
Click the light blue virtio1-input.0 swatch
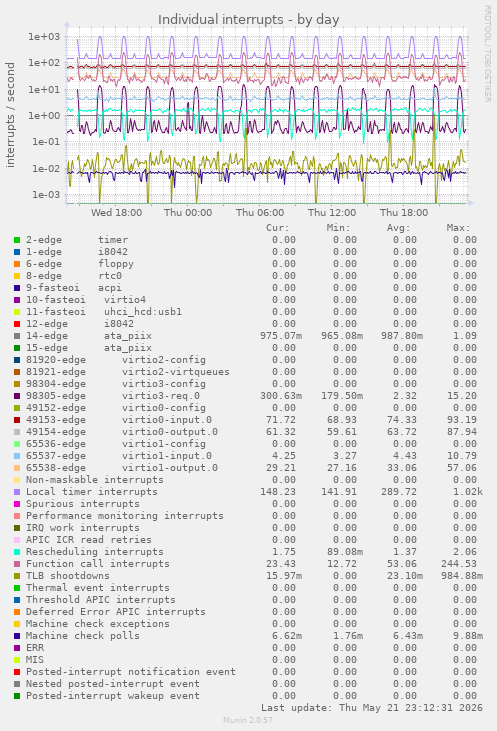pyautogui.click(x=17, y=456)
